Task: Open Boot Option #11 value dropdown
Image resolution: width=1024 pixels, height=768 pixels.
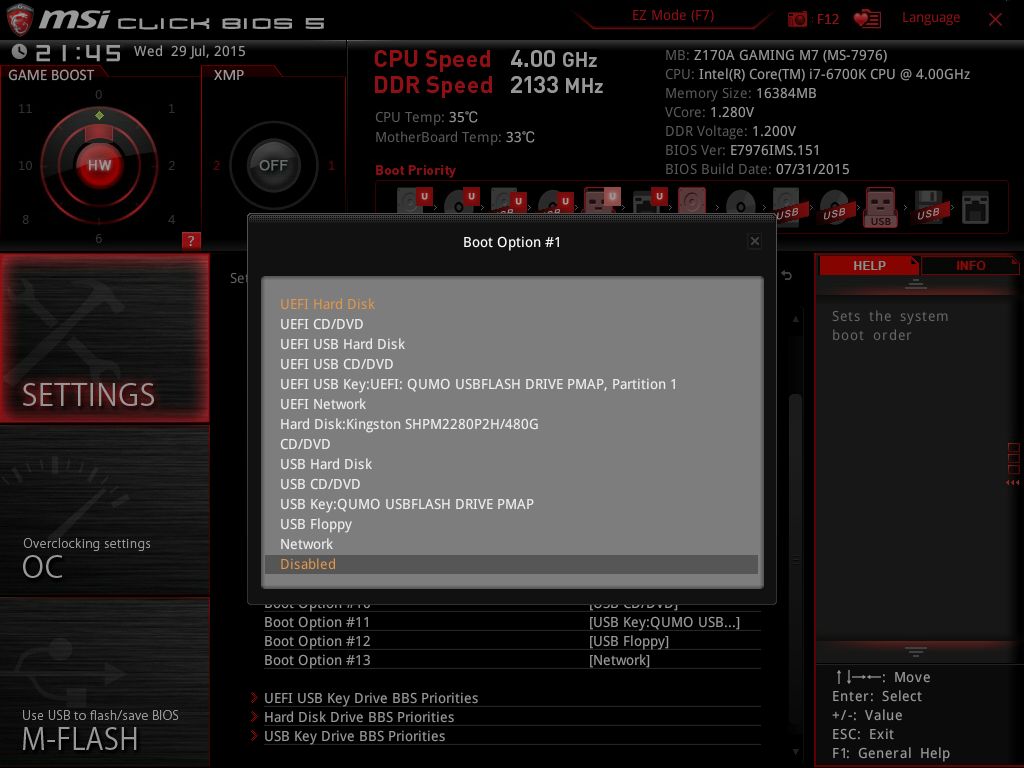Action: (x=664, y=622)
